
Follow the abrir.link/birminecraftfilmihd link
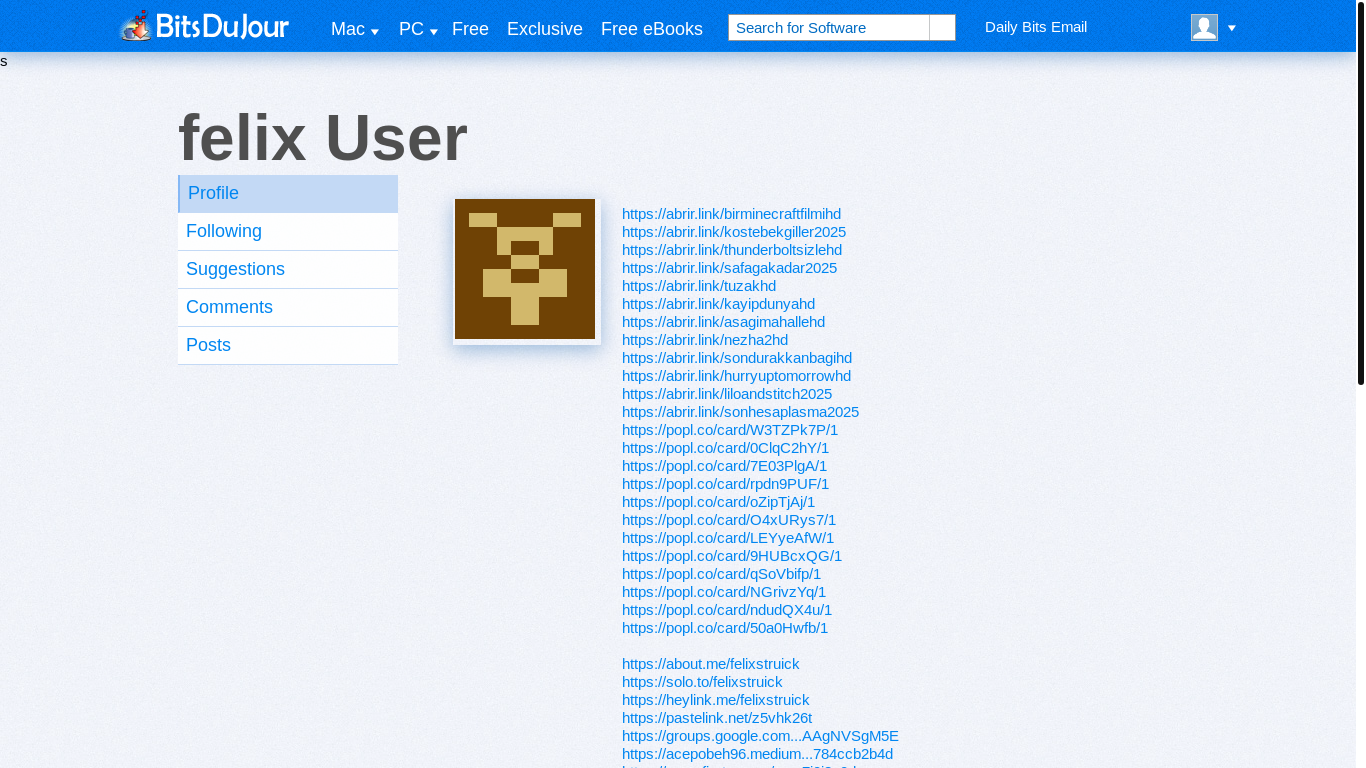coord(731,214)
